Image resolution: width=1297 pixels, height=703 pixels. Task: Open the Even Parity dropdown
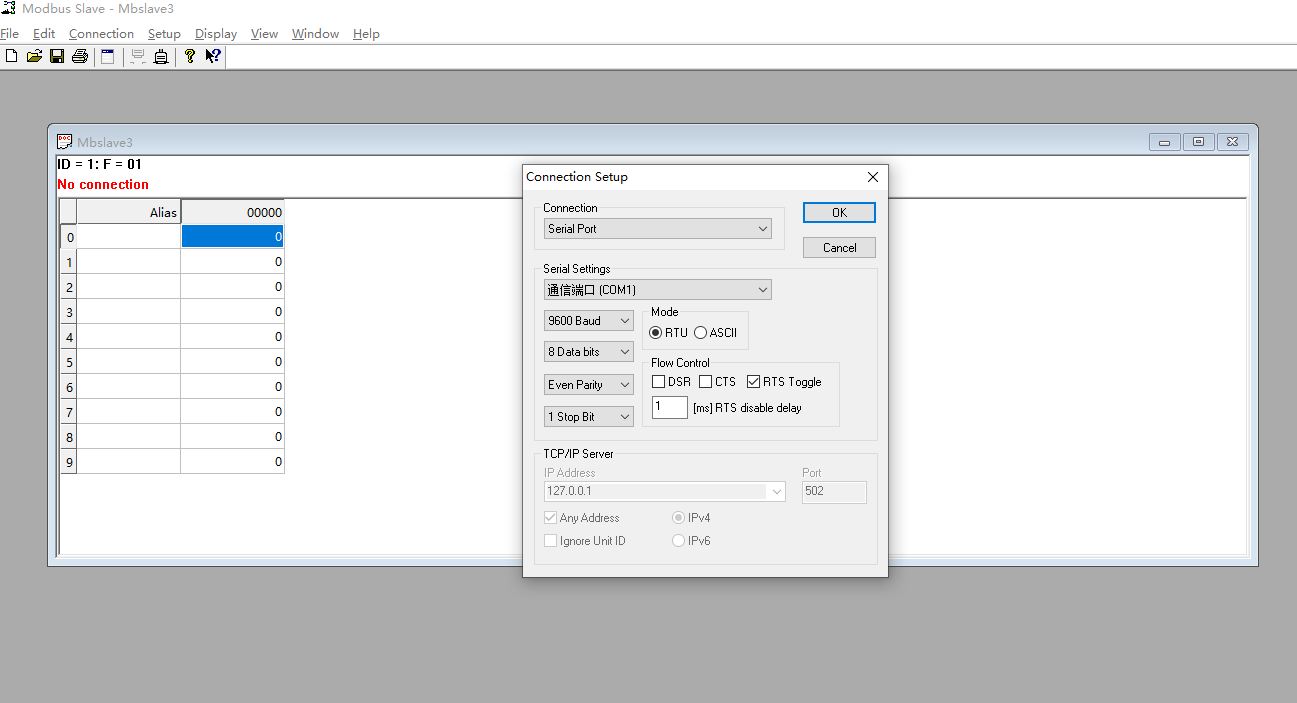click(589, 385)
